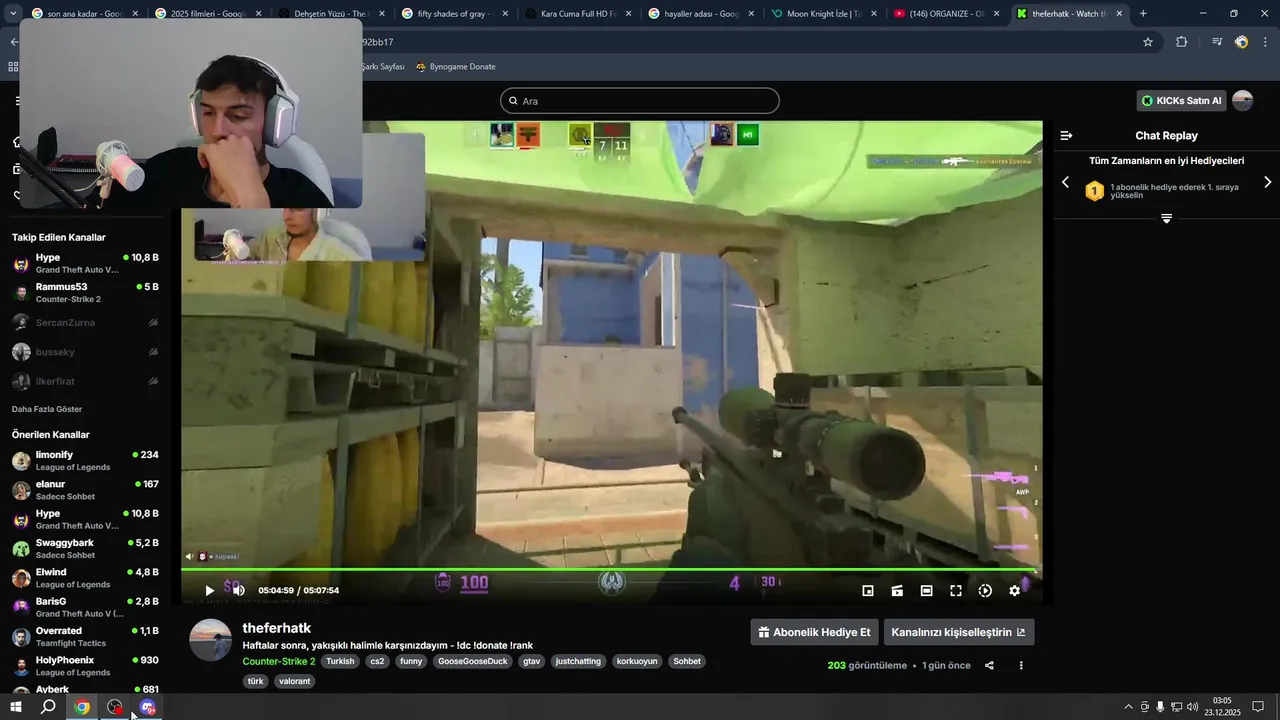Open the theferhatk channel name link

pyautogui.click(x=277, y=628)
